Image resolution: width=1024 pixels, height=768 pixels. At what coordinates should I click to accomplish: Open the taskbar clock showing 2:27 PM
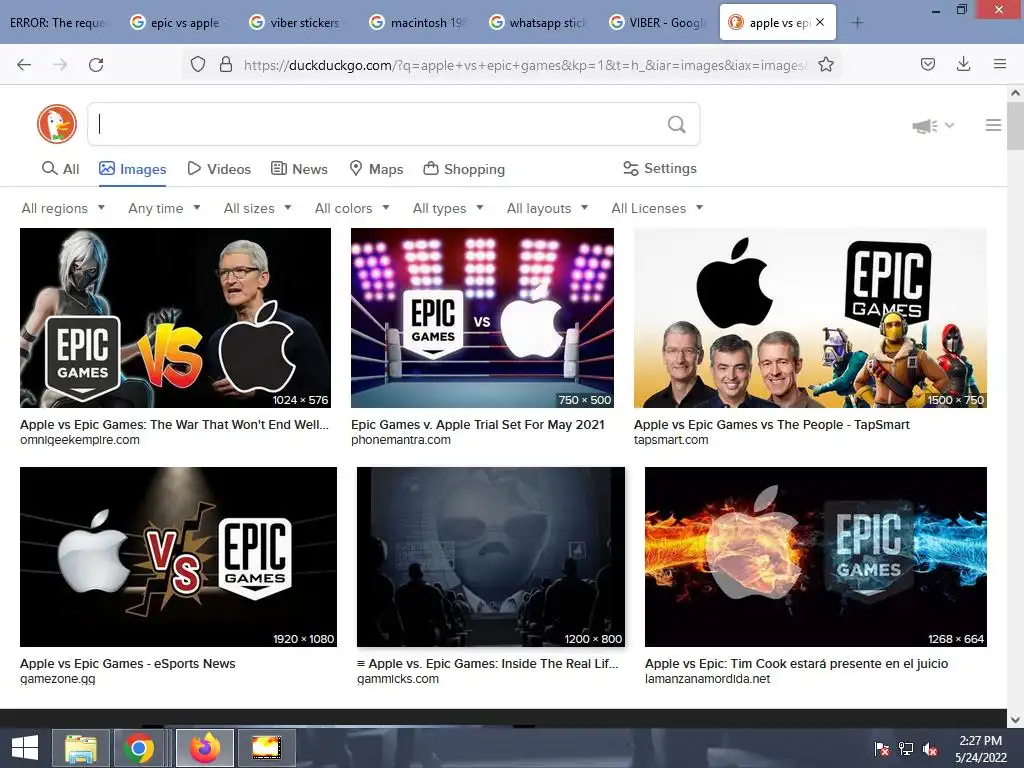click(980, 748)
